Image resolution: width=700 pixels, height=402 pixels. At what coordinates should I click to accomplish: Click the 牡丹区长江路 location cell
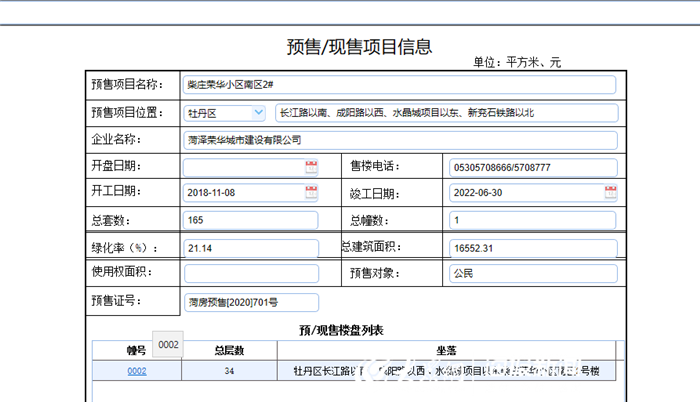[446, 371]
